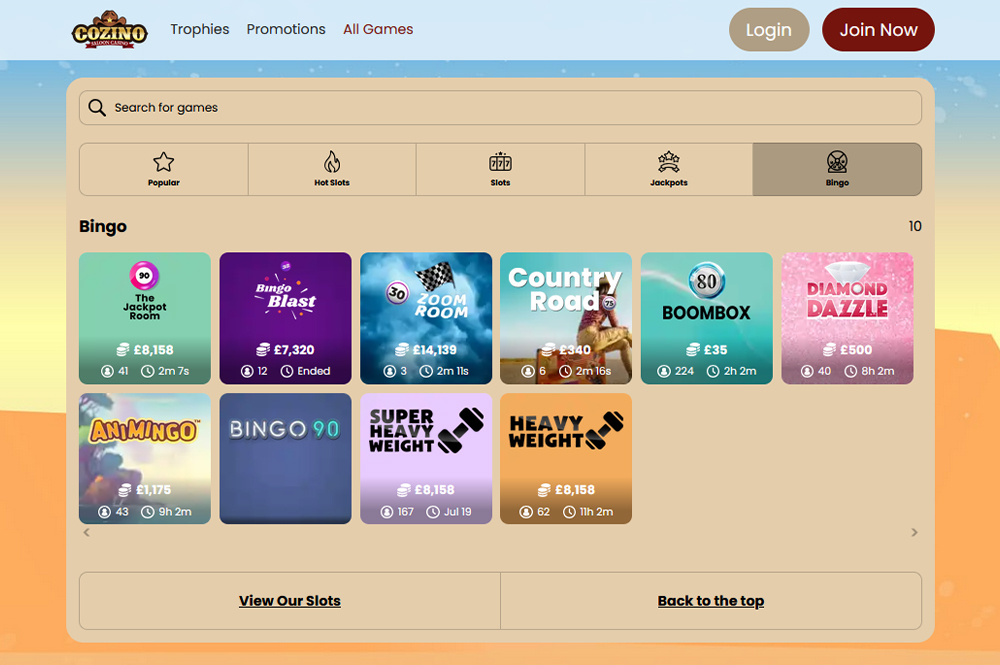The width and height of the screenshot is (1000, 665).
Task: Click the search magnifier icon
Action: (x=97, y=108)
